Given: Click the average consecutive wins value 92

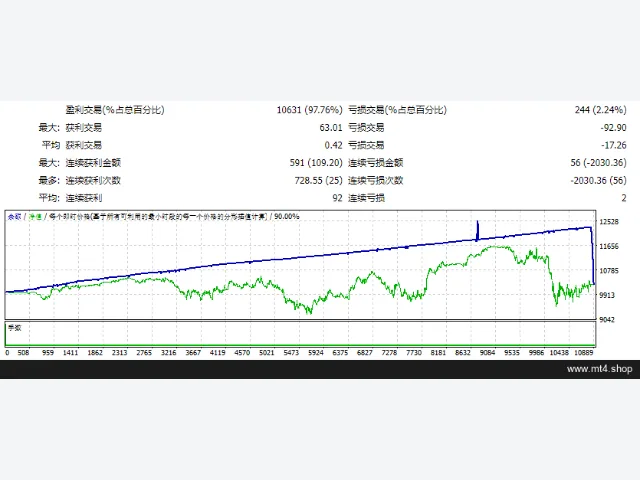Looking at the screenshot, I should click(x=337, y=198).
